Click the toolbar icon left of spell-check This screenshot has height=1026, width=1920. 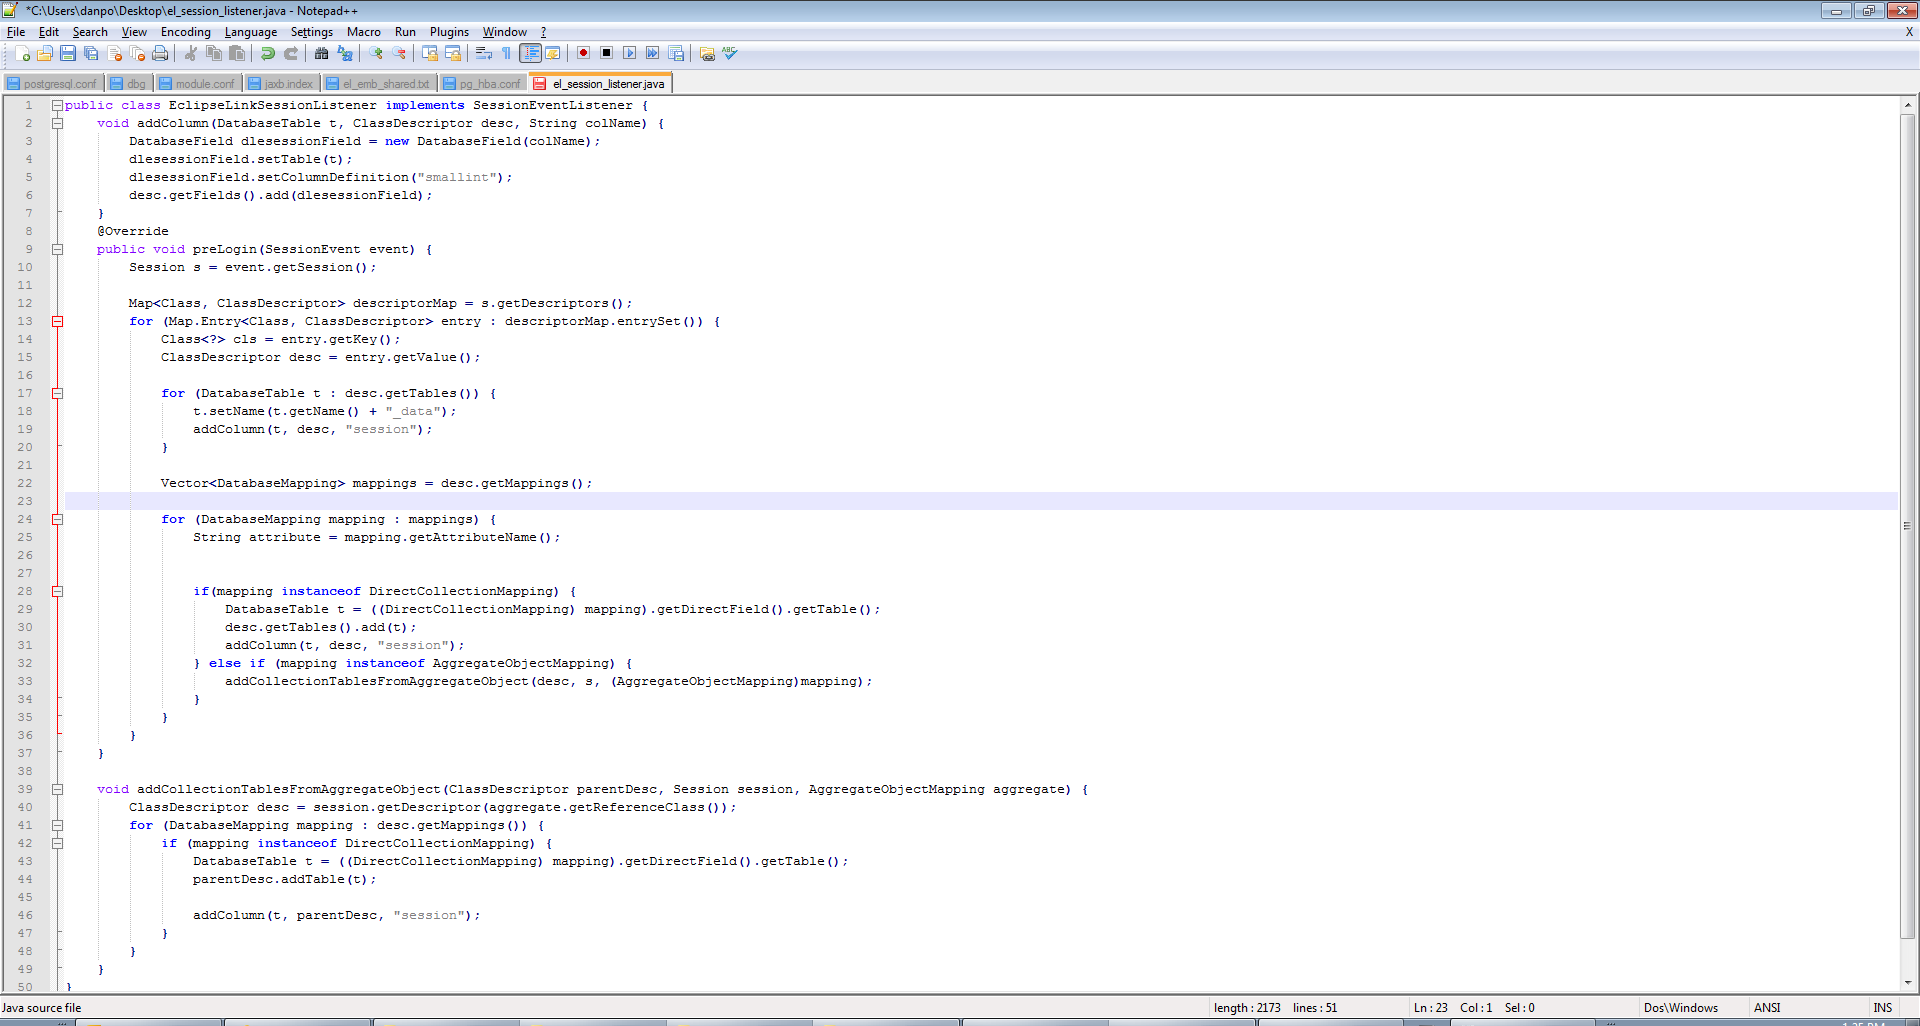click(707, 54)
